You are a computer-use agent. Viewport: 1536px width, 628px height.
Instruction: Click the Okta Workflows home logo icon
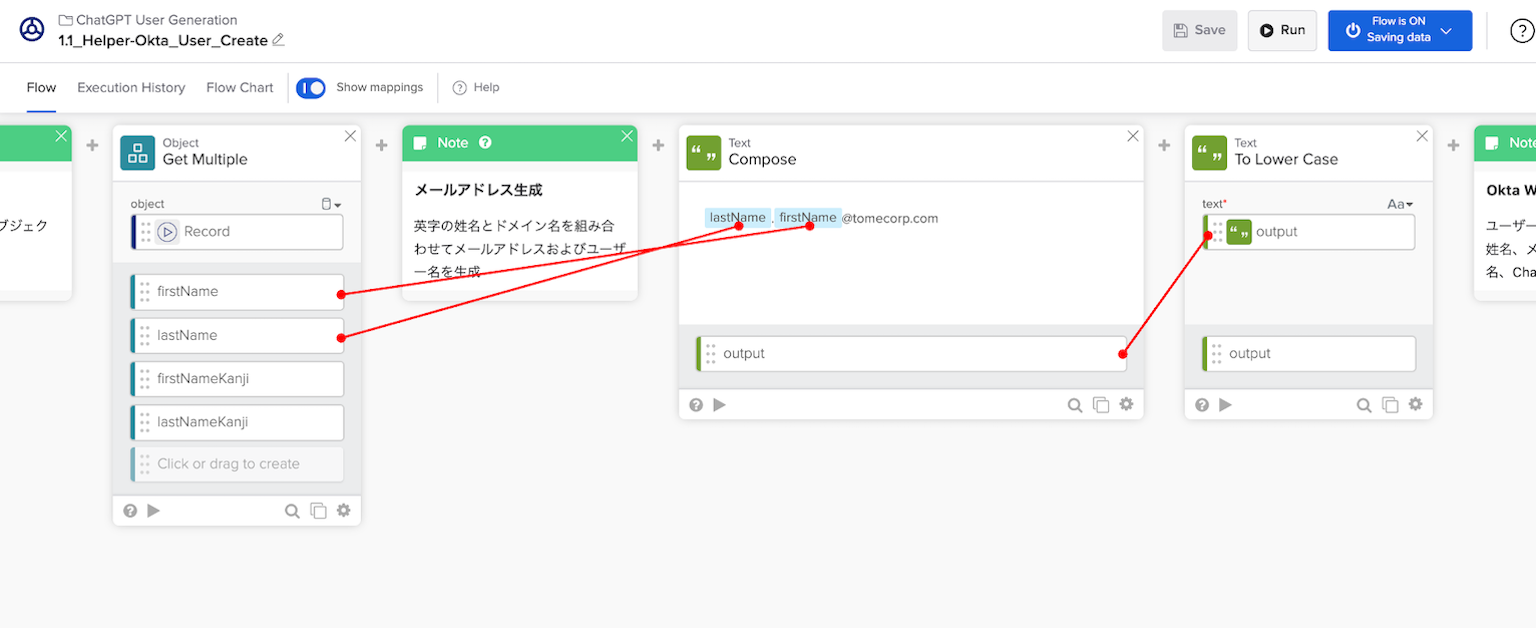[32, 30]
